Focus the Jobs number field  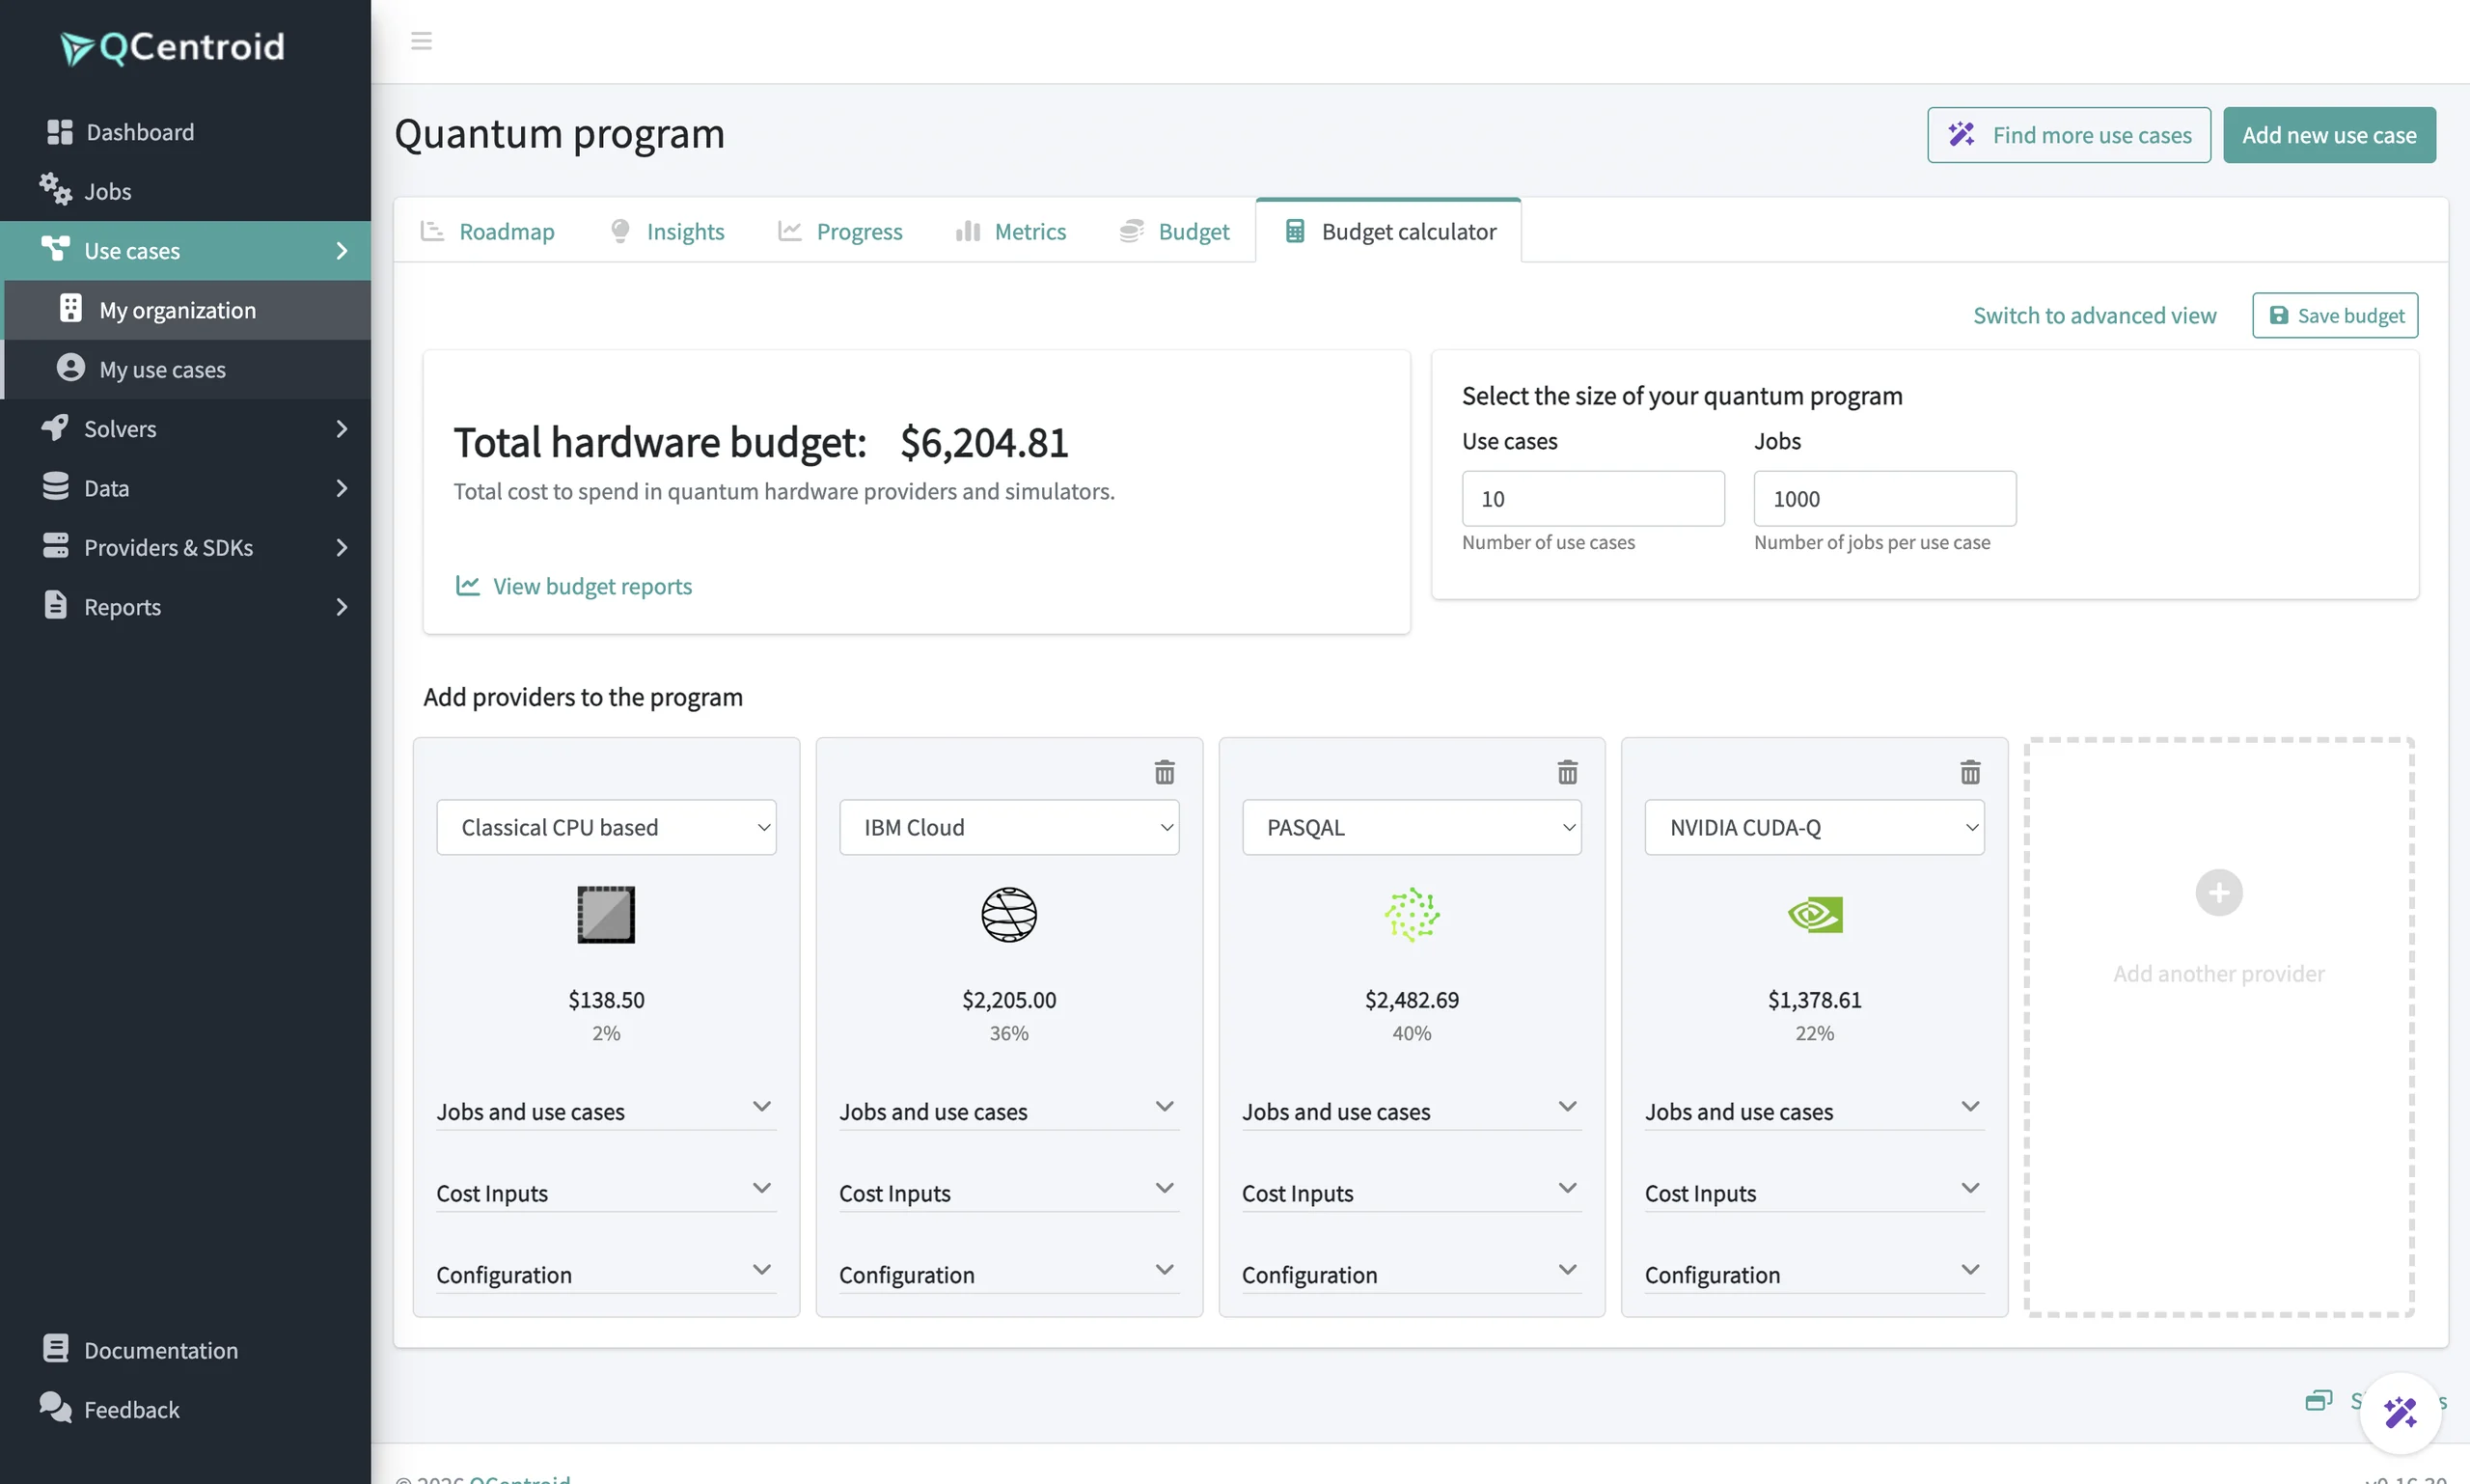(x=1884, y=498)
